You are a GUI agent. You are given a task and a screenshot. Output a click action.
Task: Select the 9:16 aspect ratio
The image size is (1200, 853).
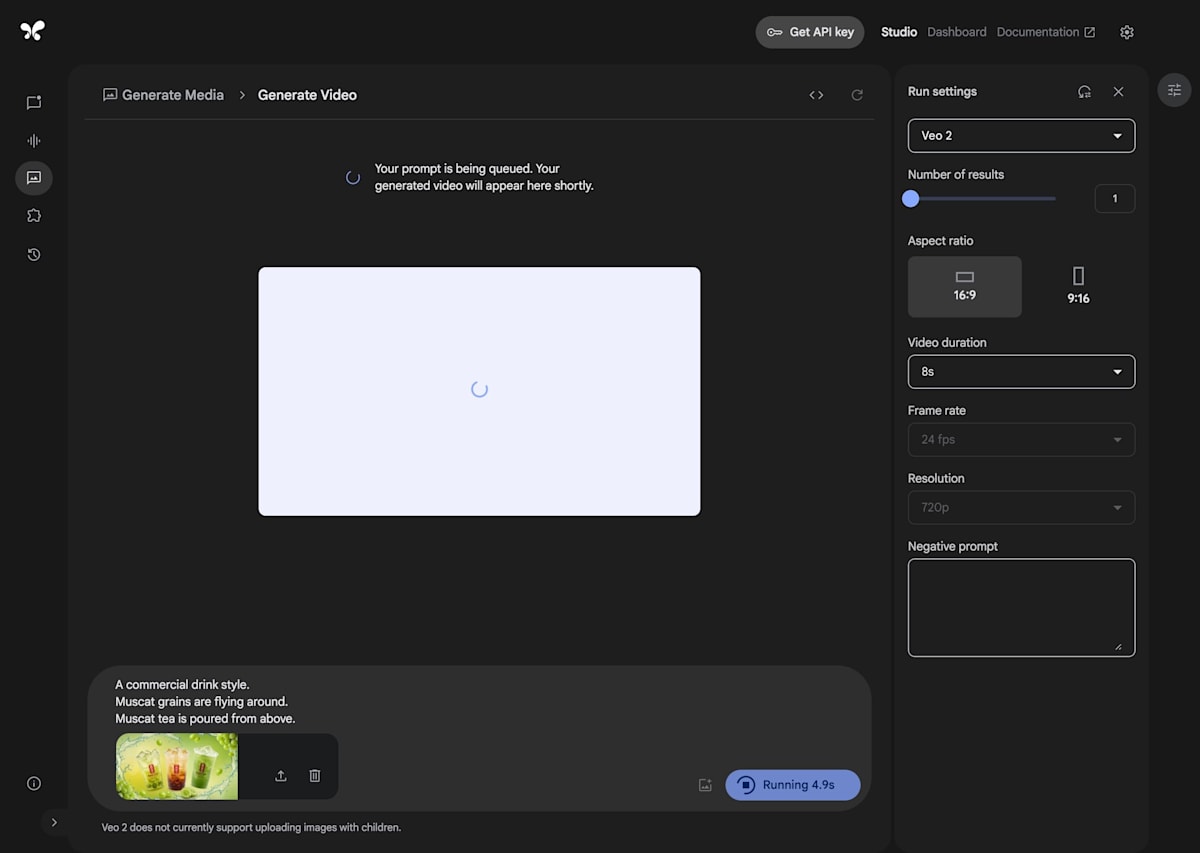pos(1078,287)
